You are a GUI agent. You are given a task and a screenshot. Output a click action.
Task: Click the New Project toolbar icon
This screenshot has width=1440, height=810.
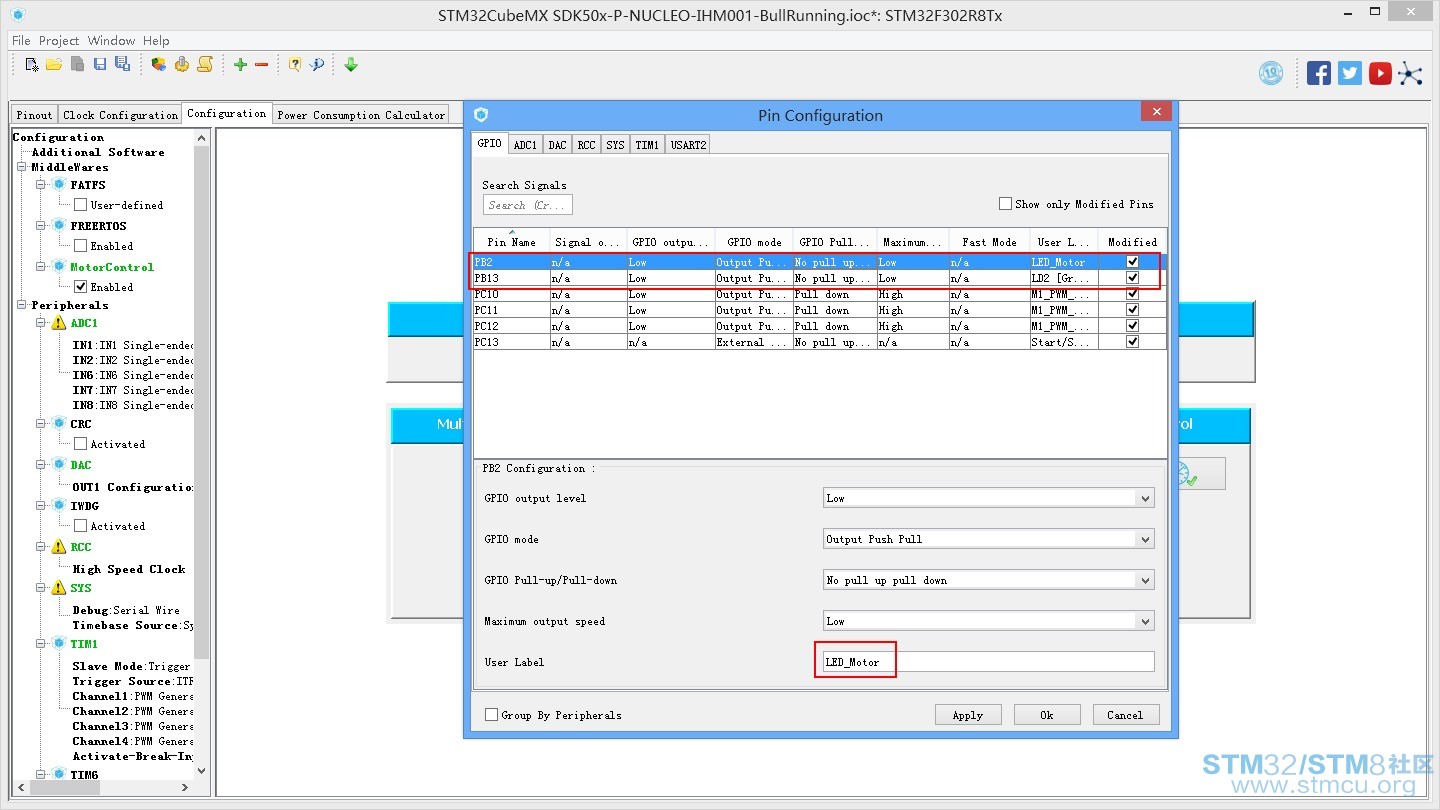point(32,65)
